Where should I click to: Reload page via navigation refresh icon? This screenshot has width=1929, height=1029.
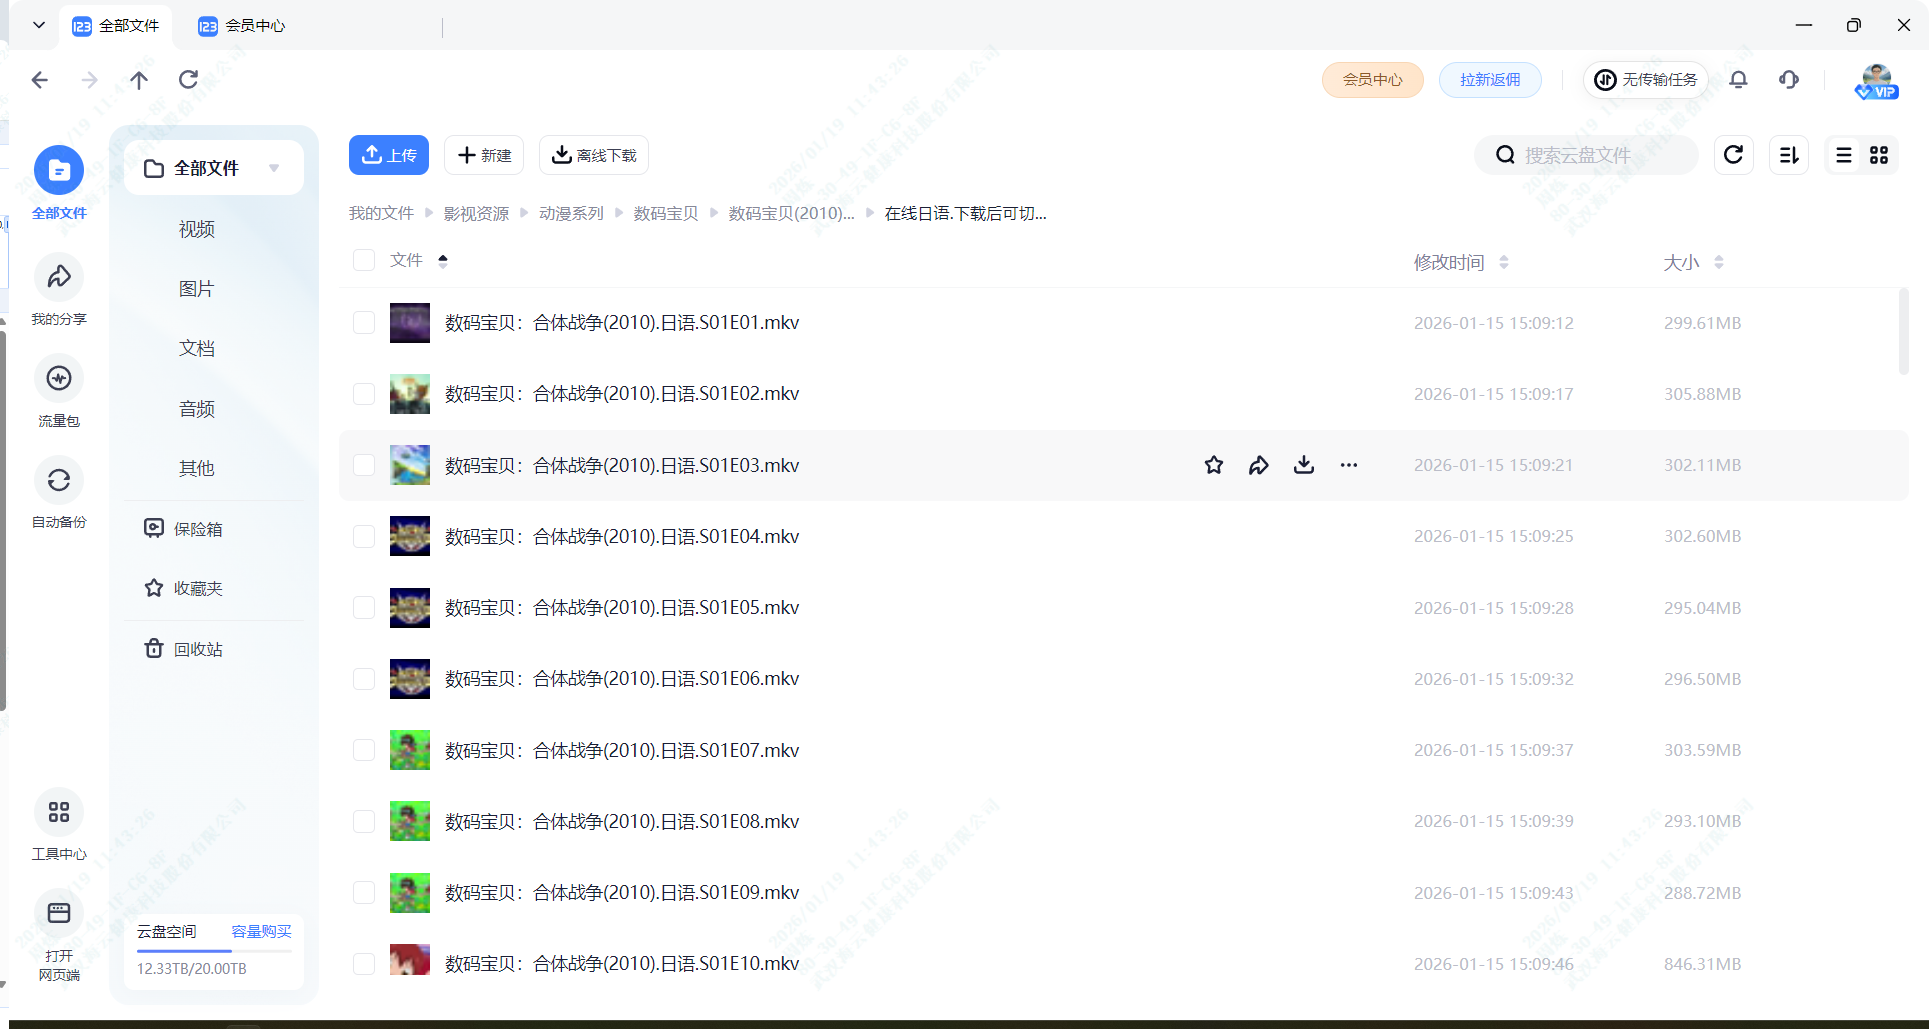188,80
